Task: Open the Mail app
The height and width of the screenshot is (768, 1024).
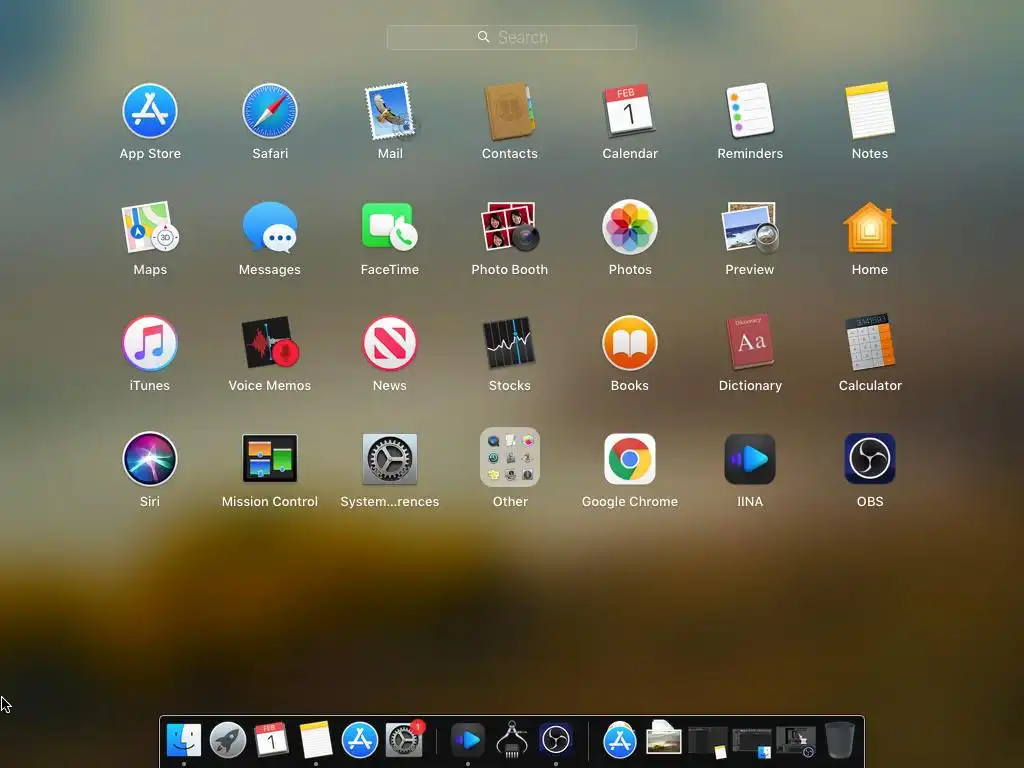Action: 390,111
